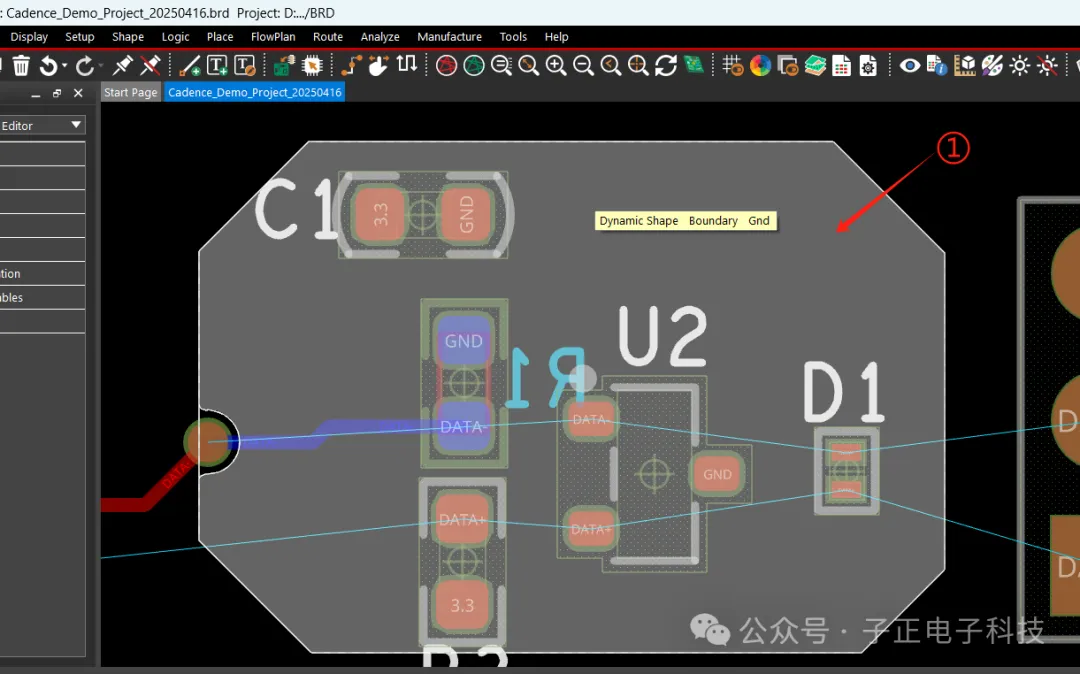The width and height of the screenshot is (1080, 674).
Task: Click the Dehighlight crossed sun icon
Action: (1047, 65)
